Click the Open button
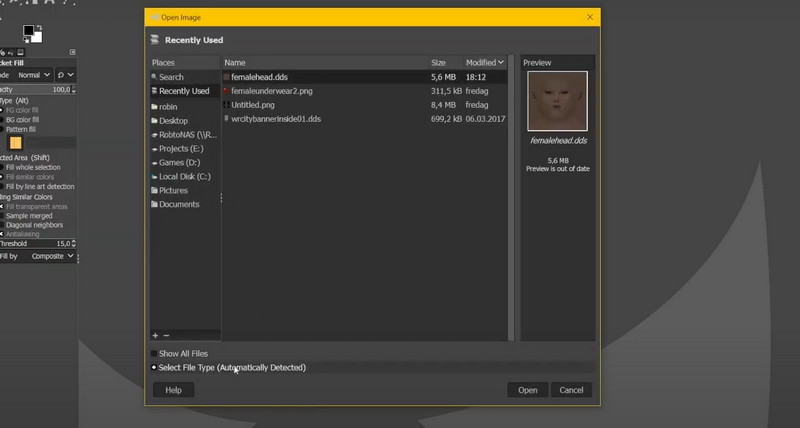The image size is (800, 428). [x=528, y=390]
